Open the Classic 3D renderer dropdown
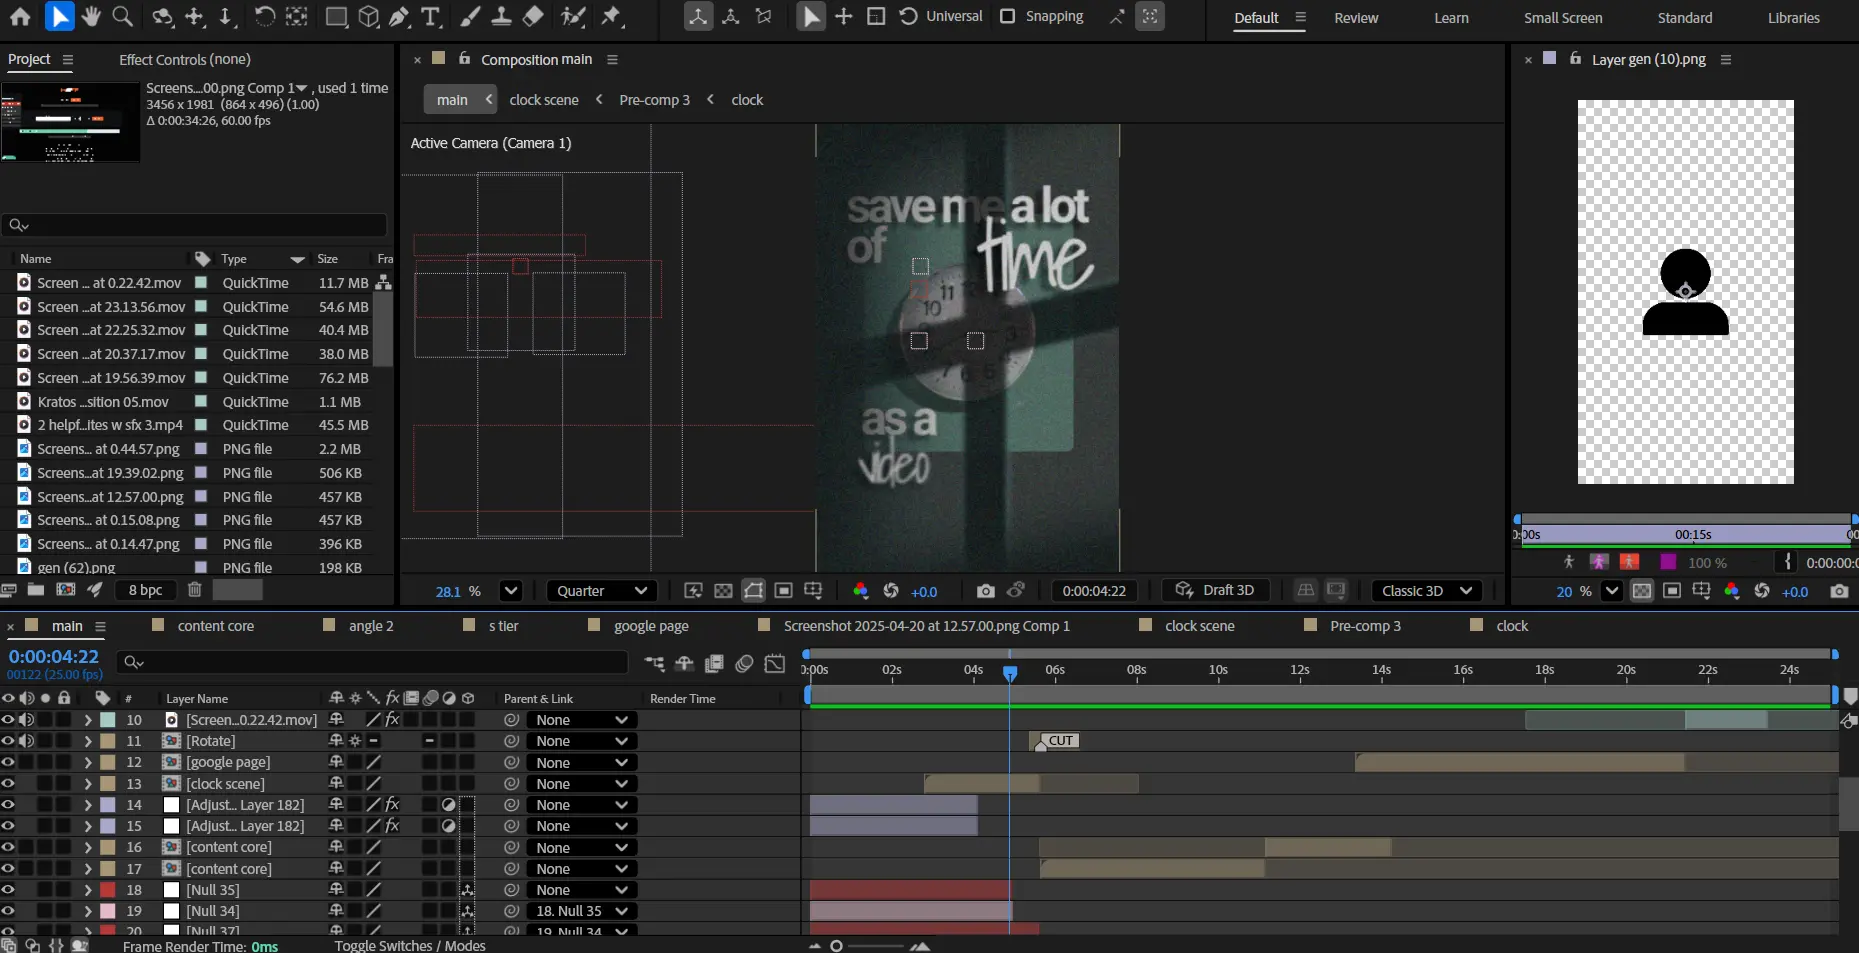The width and height of the screenshot is (1859, 953). 1425,591
